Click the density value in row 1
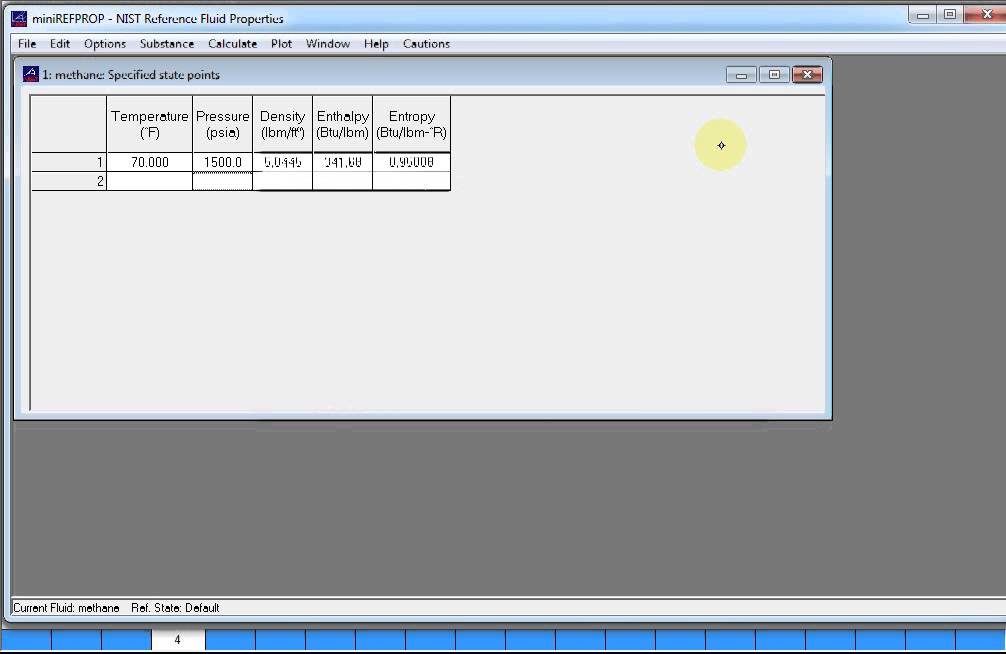1006x654 pixels. [x=282, y=162]
